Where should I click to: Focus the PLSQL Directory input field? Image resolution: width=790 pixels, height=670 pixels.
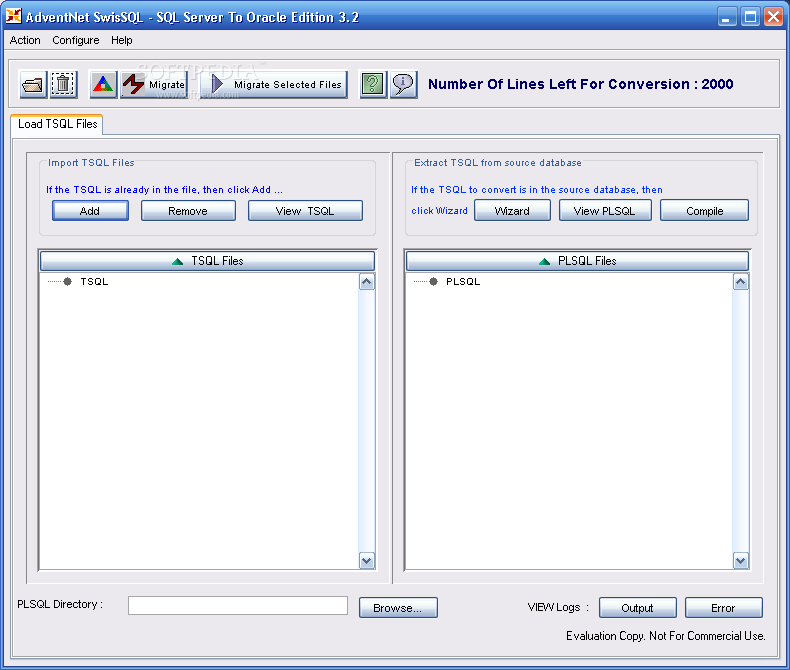[238, 606]
